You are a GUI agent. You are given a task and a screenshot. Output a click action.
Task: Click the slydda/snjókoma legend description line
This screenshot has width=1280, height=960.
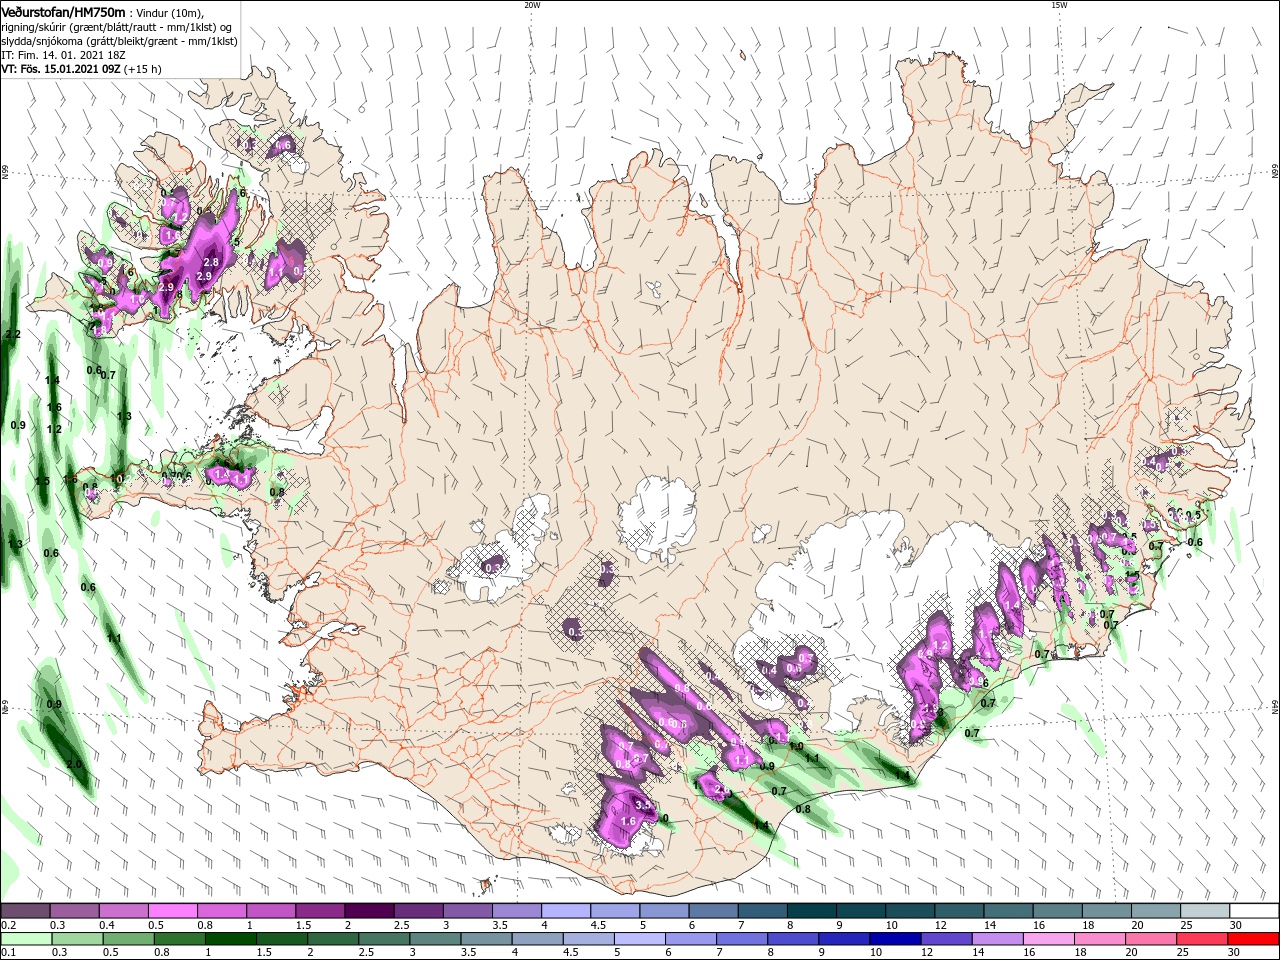pos(119,41)
